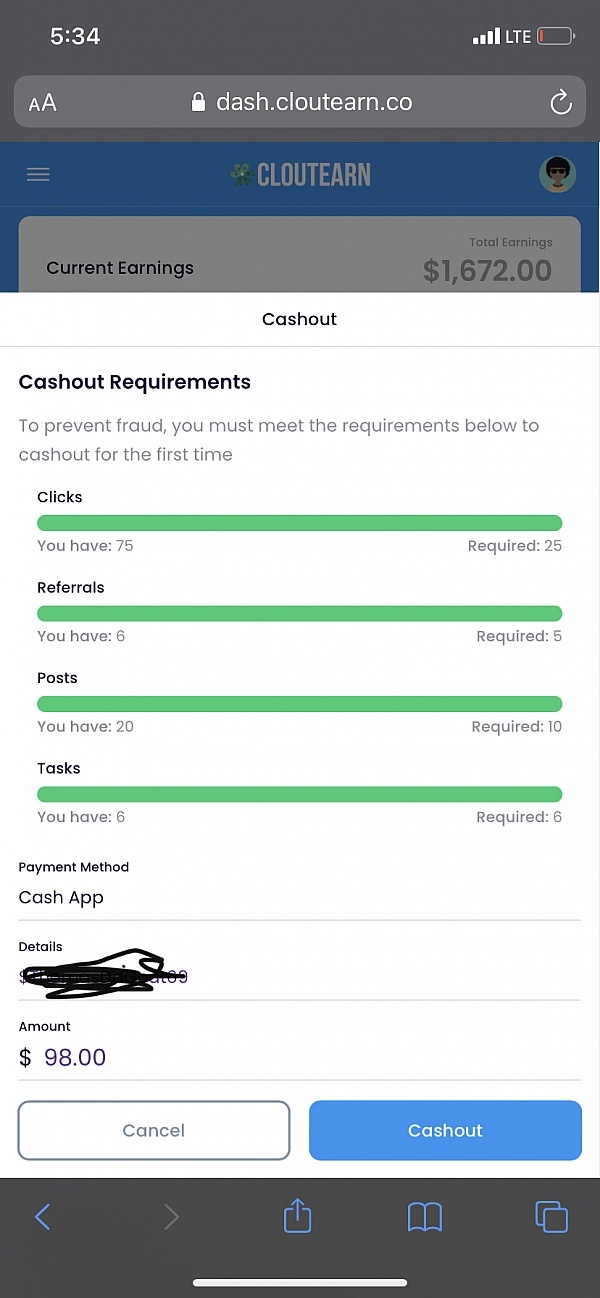Screen dimensions: 600x1298
Task: Click the Cancel button
Action: pyautogui.click(x=154, y=1130)
